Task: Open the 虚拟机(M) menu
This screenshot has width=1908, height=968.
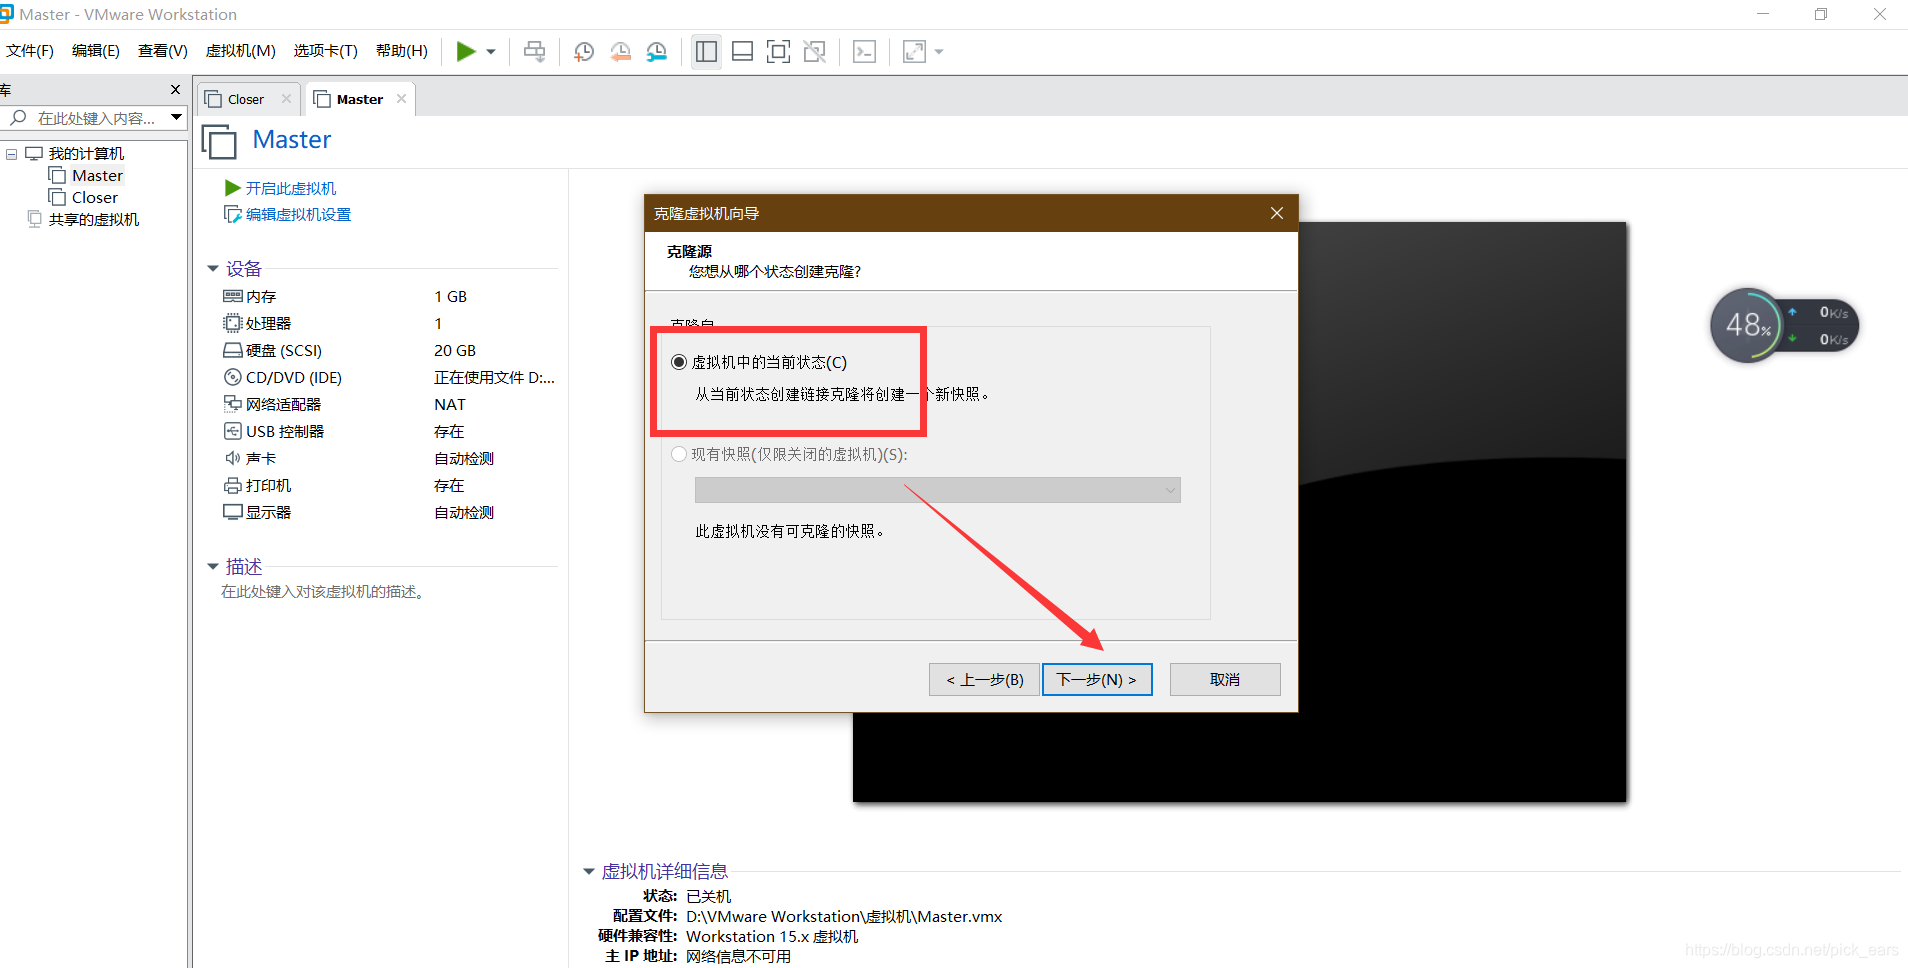Action: [241, 51]
